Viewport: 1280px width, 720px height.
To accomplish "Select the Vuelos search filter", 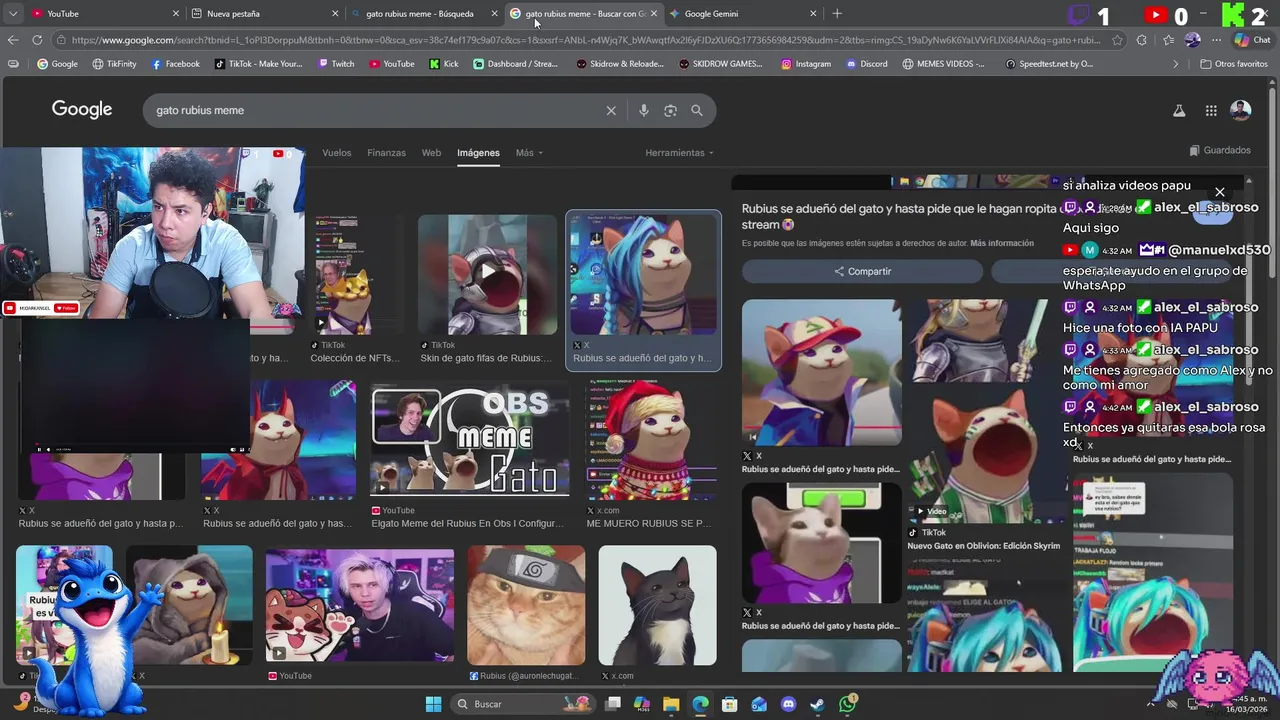I will [x=337, y=153].
